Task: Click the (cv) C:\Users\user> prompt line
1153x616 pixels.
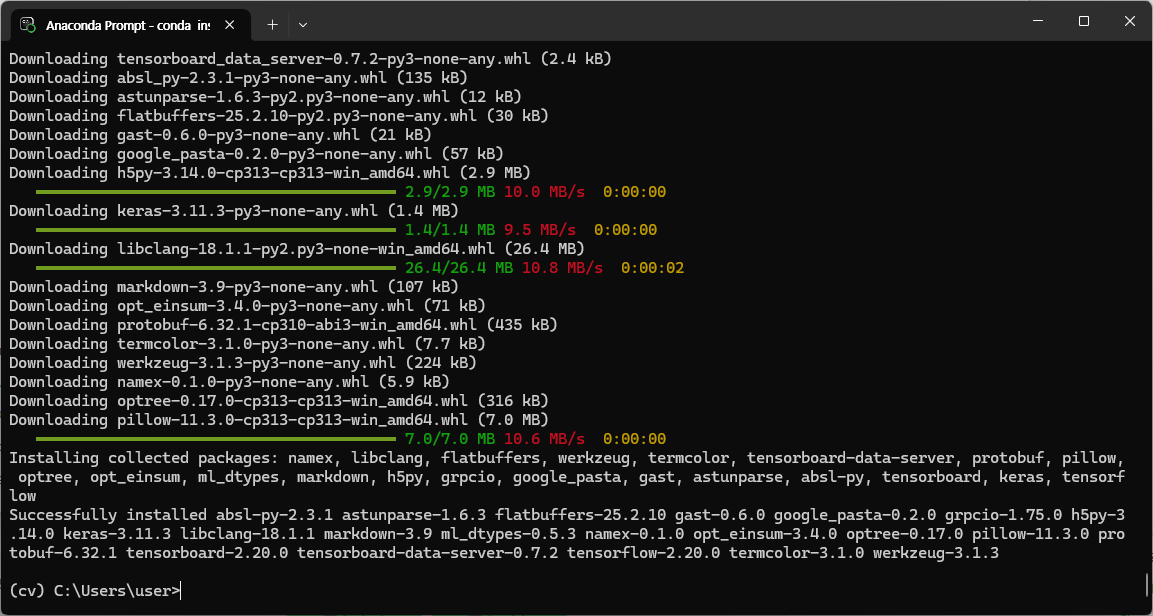Action: [94, 590]
